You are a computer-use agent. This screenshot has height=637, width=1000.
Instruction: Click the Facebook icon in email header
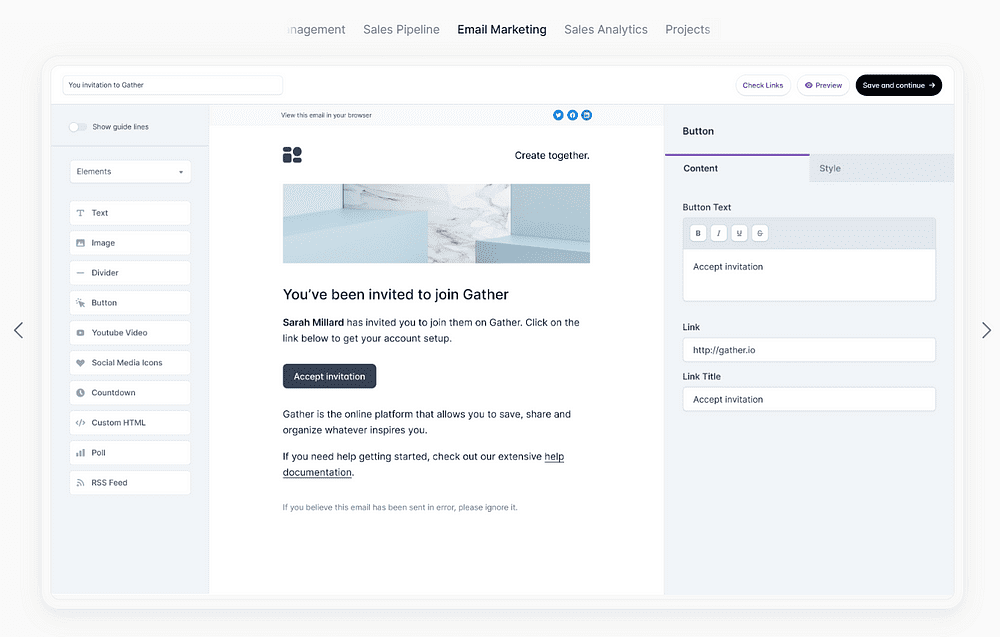click(573, 115)
